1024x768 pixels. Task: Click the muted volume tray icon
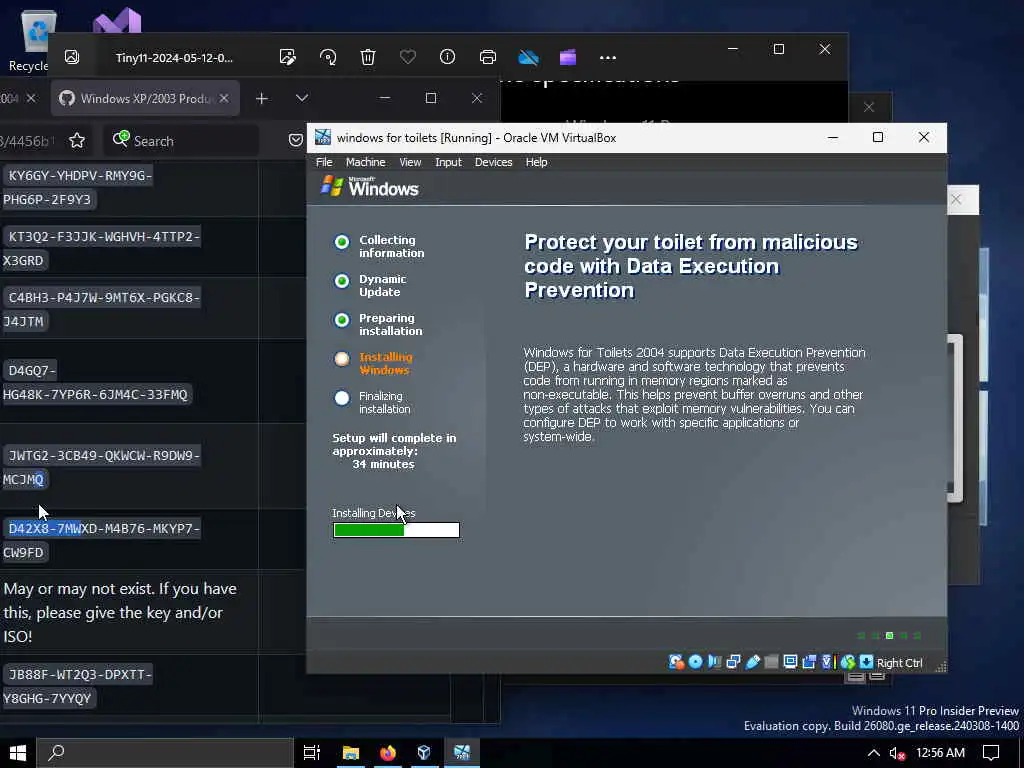tap(897, 754)
